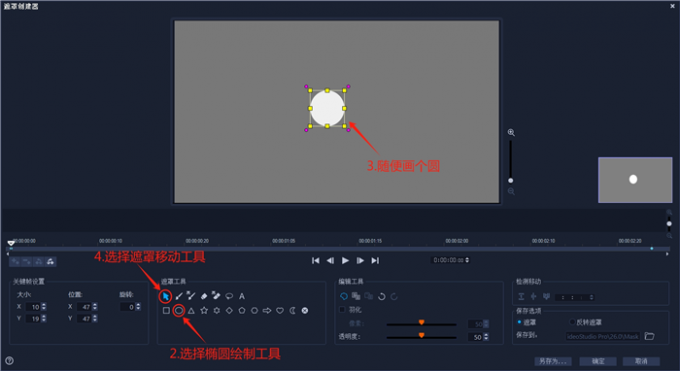Increase rotation value stepper
The image size is (680, 371).
point(138,305)
